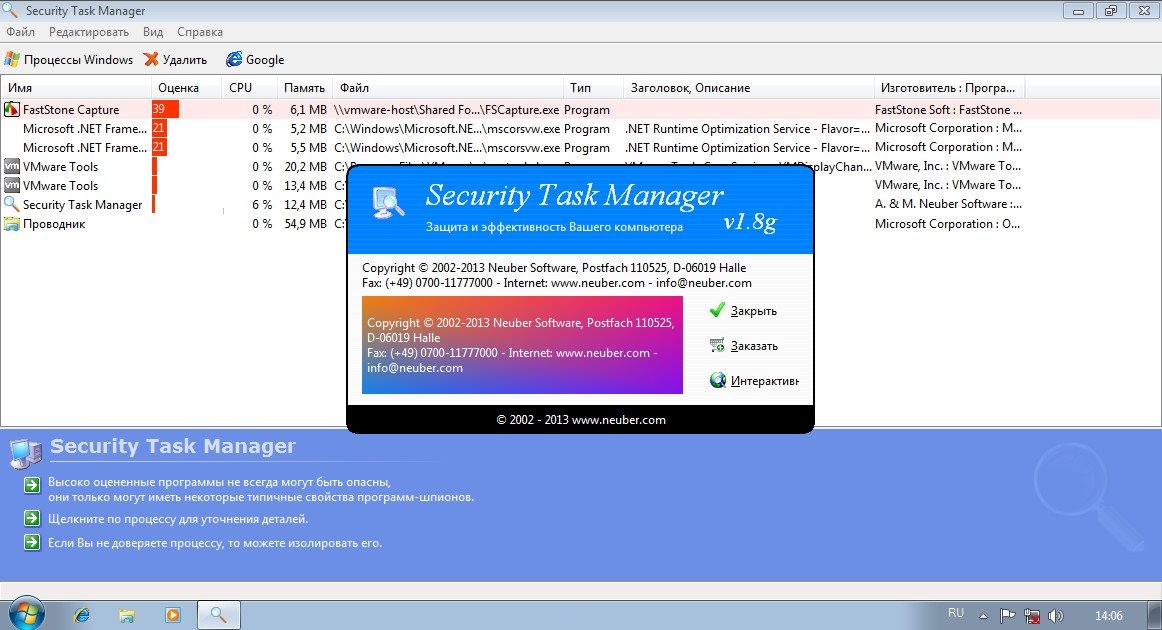Click the Процессы Windows toolbar button
This screenshot has height=630, width=1162.
pyautogui.click(x=69, y=59)
